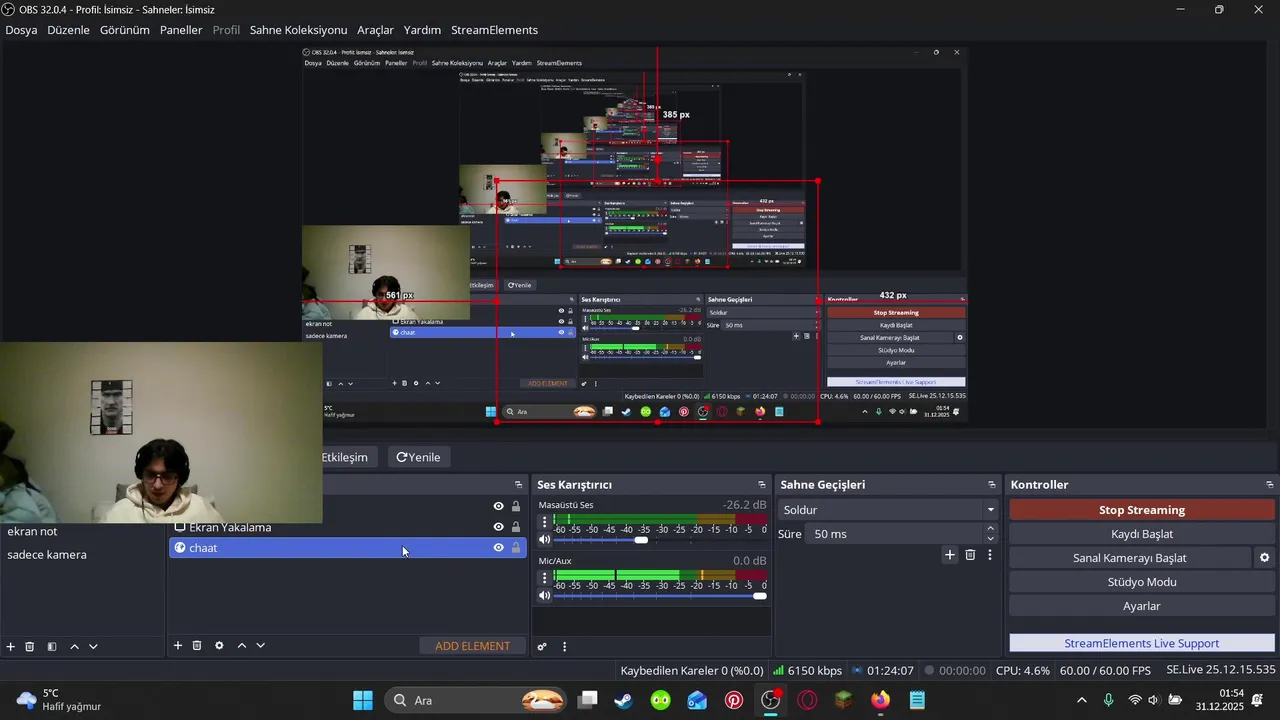Decrease Süre duration with down arrow
The width and height of the screenshot is (1280, 720).
pyautogui.click(x=991, y=539)
